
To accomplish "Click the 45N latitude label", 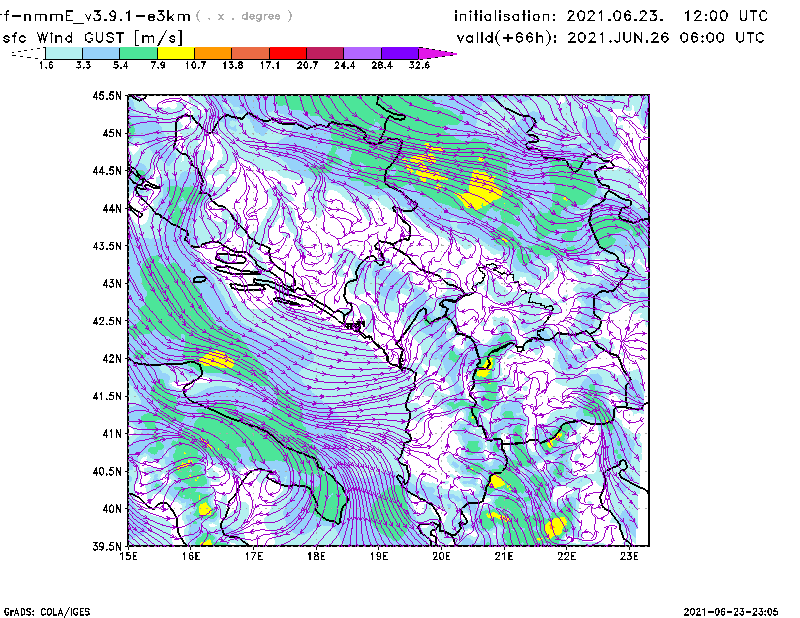I will 112,133.
